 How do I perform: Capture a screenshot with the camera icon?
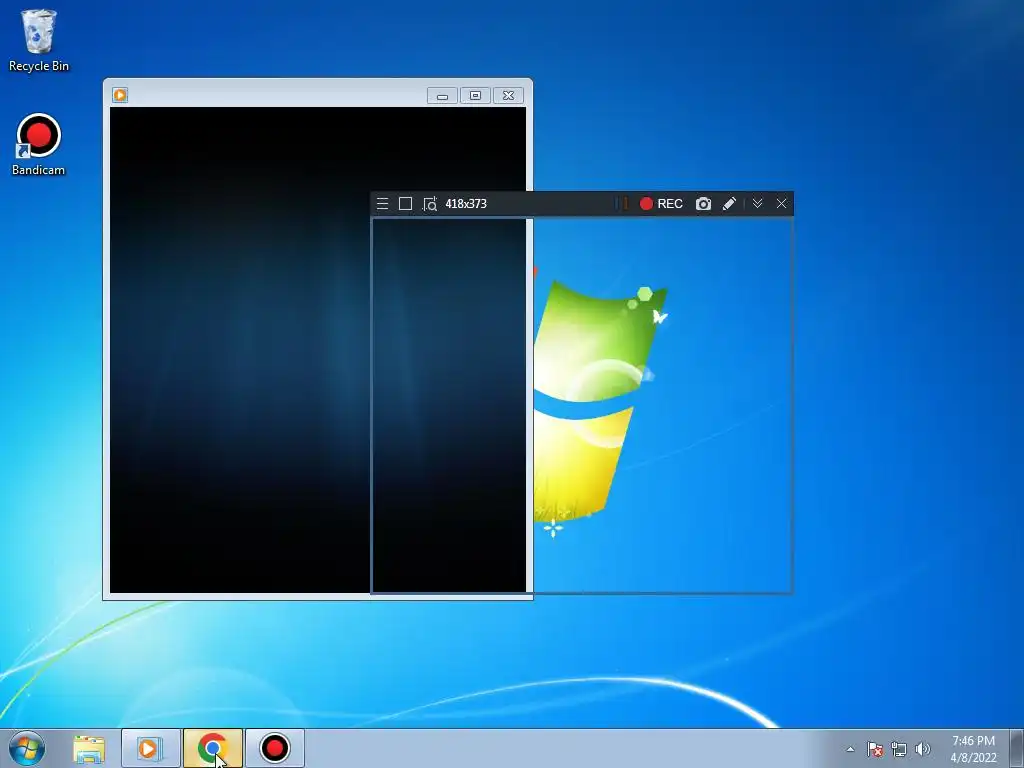coord(703,204)
